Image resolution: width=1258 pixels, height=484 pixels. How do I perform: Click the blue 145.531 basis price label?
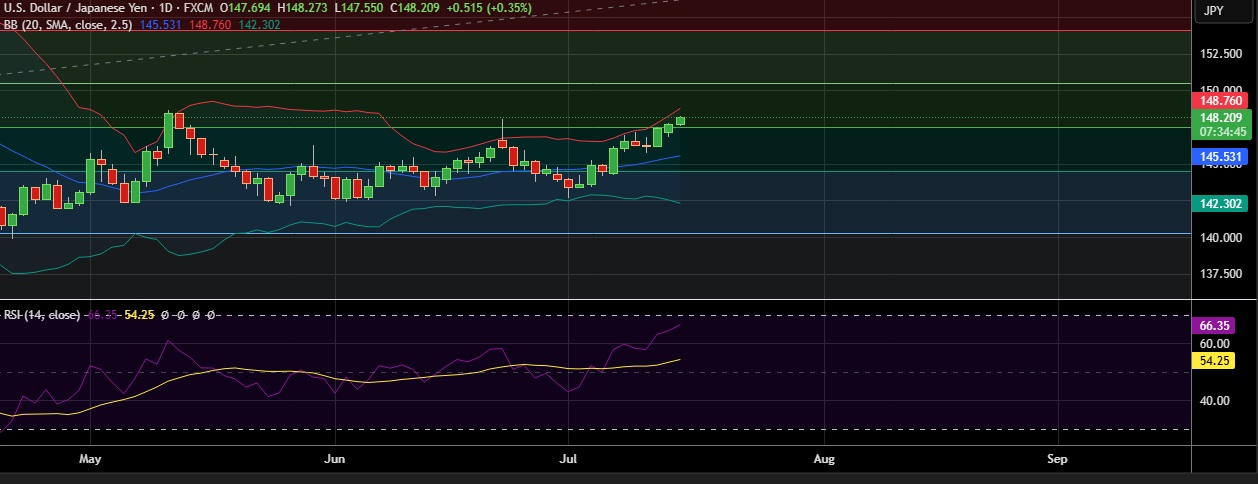point(1219,157)
